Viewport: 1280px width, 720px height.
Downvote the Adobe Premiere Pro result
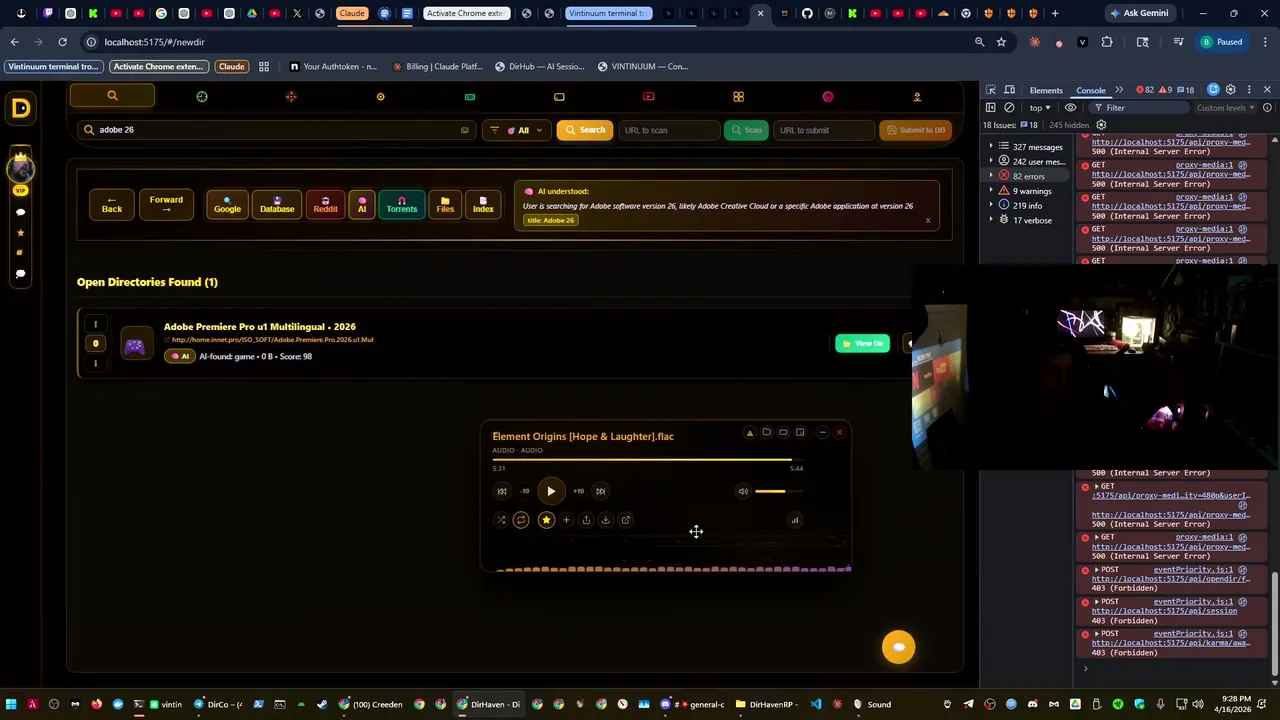point(96,363)
